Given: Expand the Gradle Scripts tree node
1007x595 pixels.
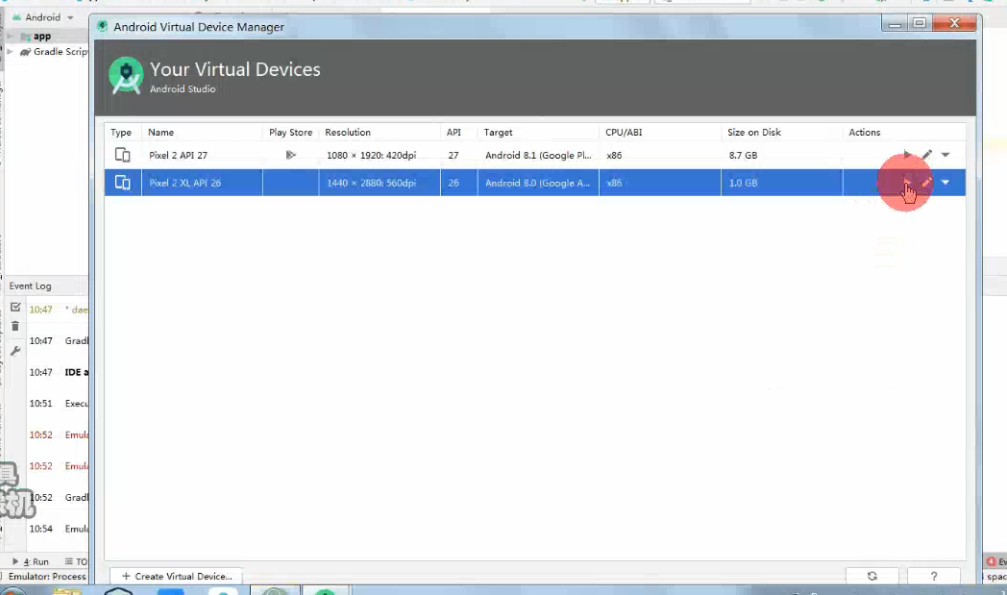Looking at the screenshot, I should [10, 51].
